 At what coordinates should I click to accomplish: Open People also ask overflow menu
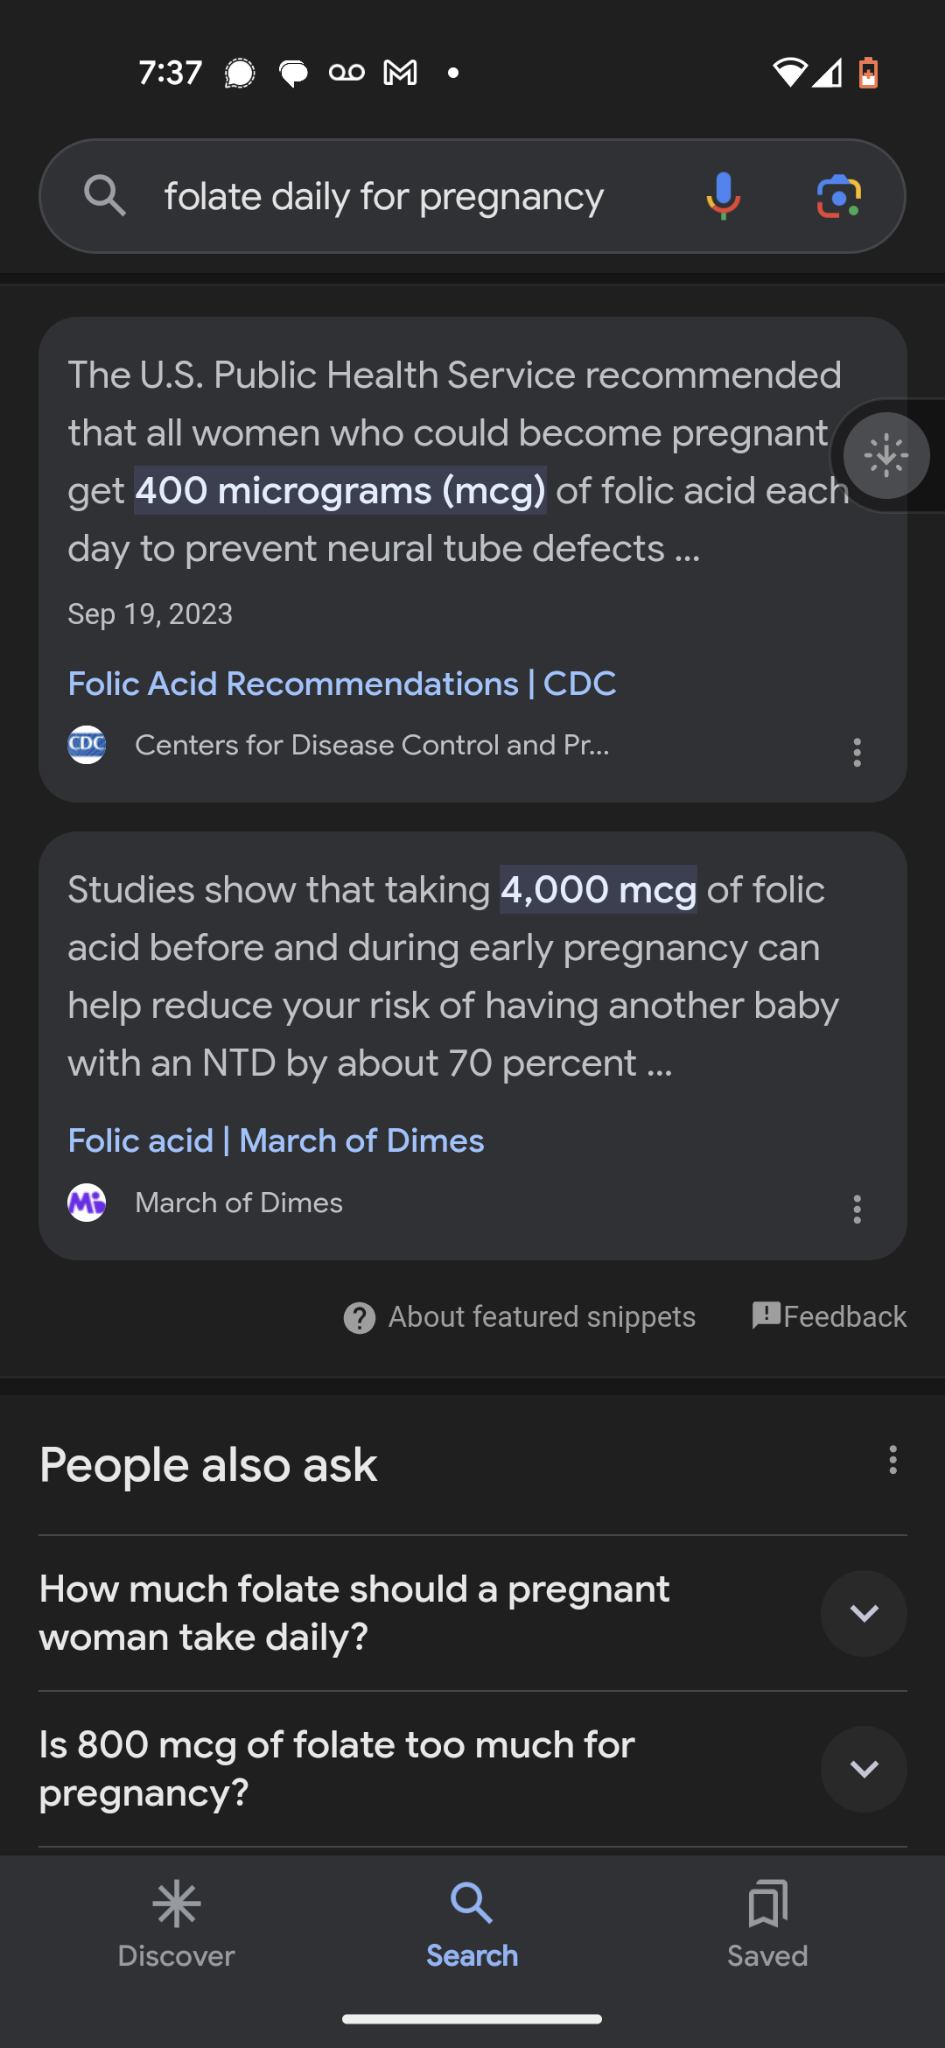pos(893,1460)
